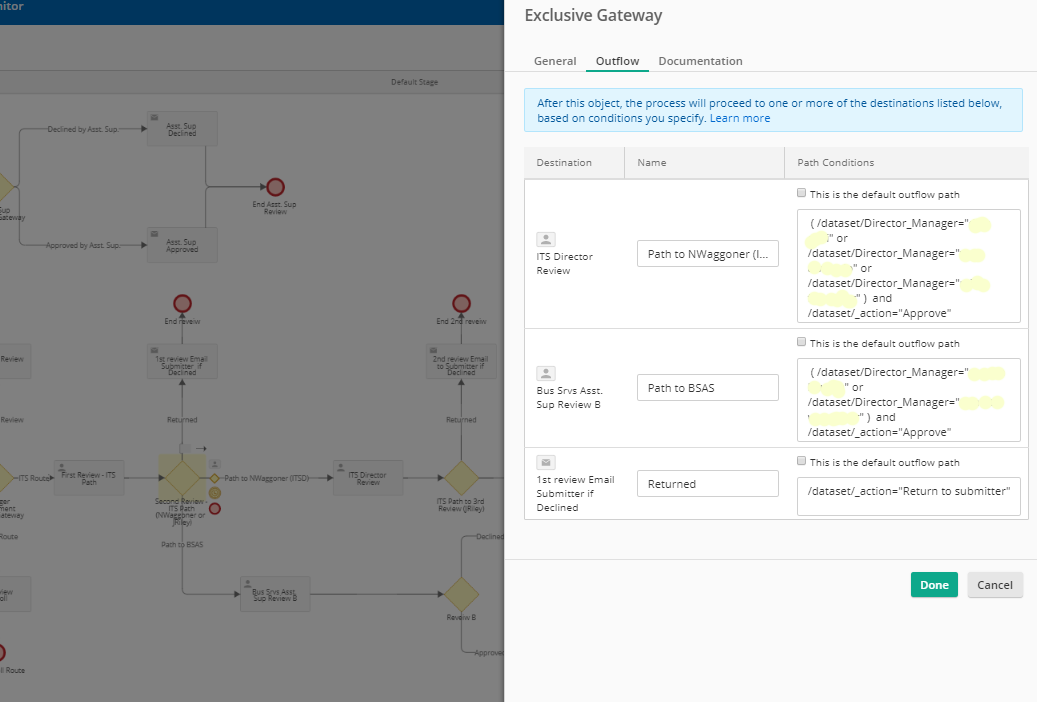Switch to the General tab
1037x702 pixels.
pos(555,61)
